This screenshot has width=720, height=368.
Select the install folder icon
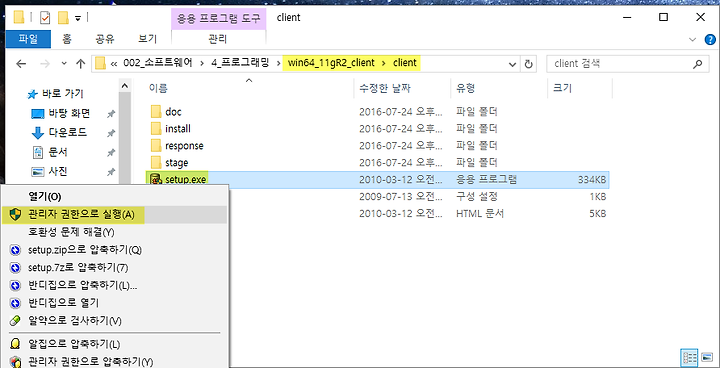157,129
